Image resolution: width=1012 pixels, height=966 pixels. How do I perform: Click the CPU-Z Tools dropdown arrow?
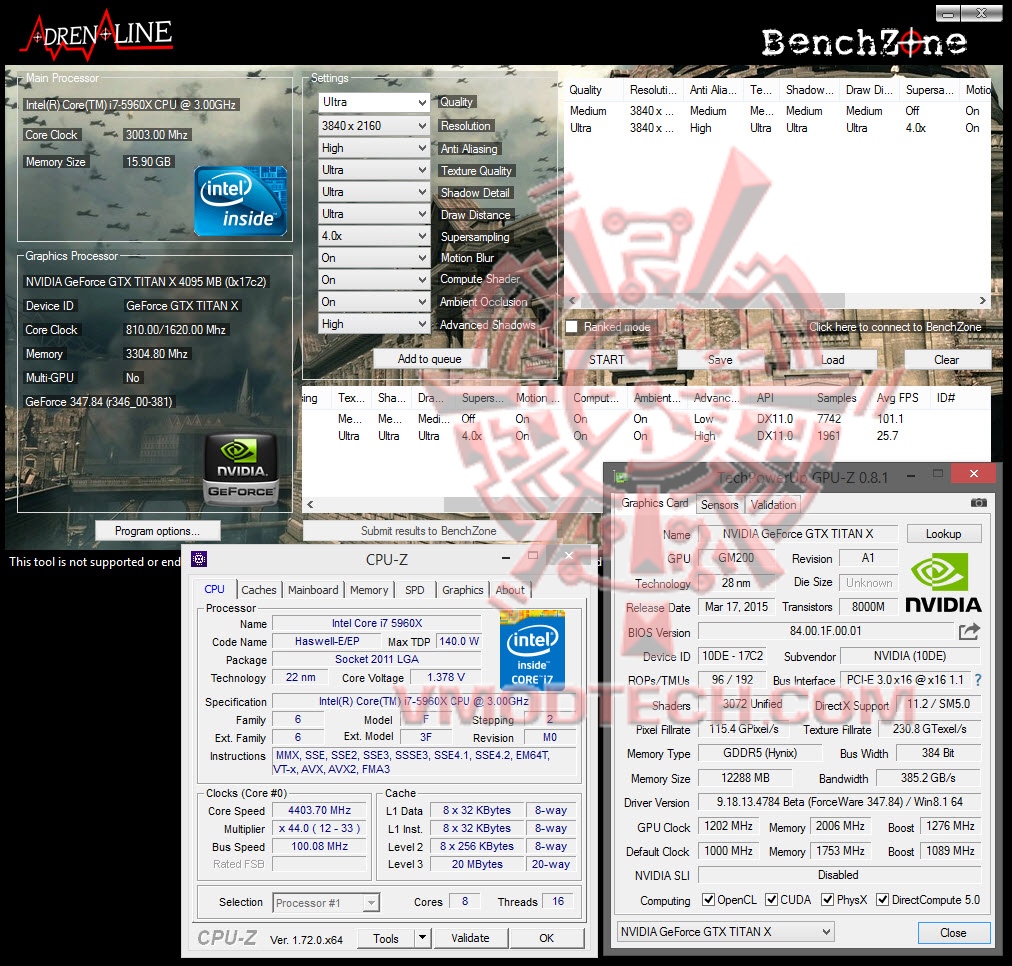pyautogui.click(x=422, y=937)
